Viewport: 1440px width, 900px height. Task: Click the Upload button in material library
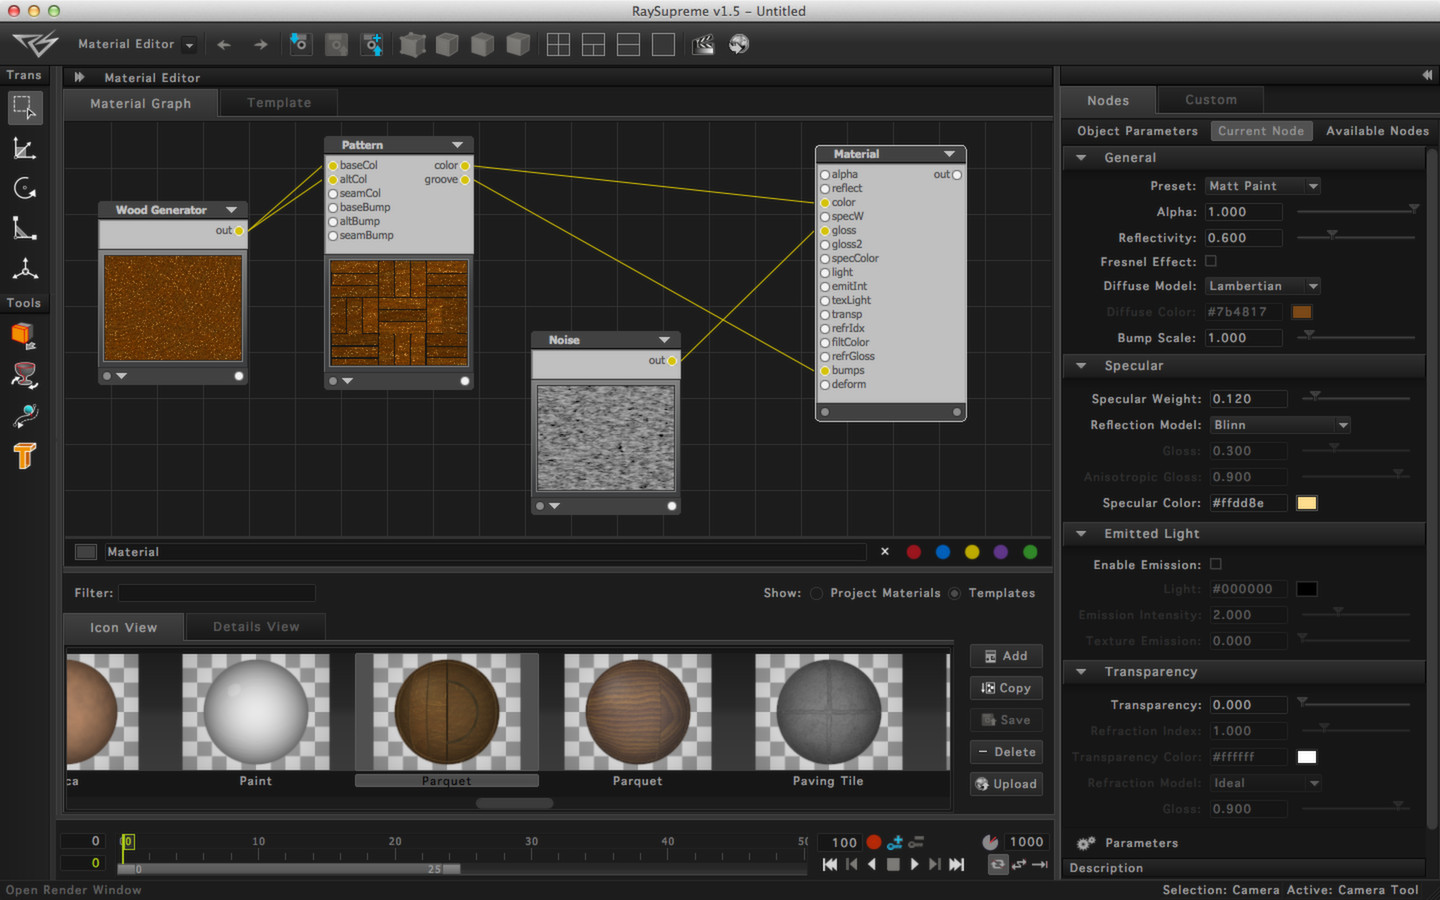pyautogui.click(x=1006, y=784)
